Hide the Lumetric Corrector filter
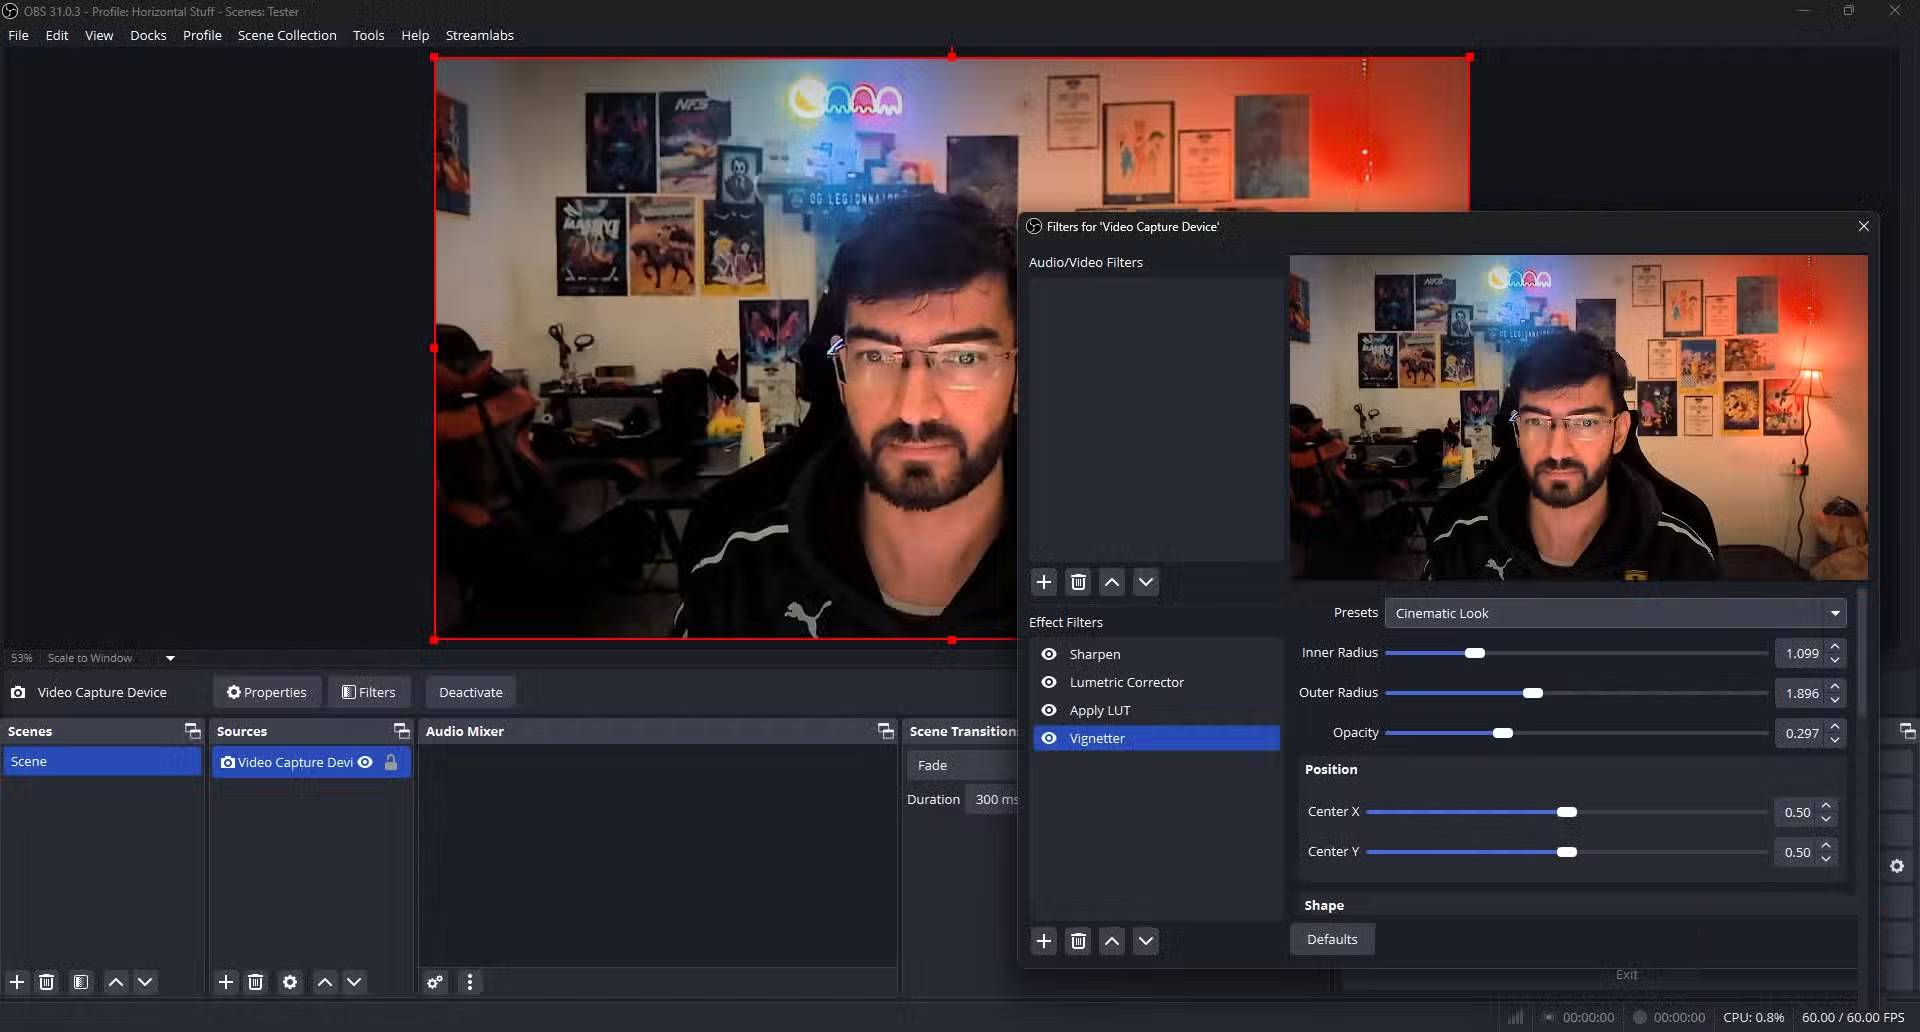 pos(1049,682)
